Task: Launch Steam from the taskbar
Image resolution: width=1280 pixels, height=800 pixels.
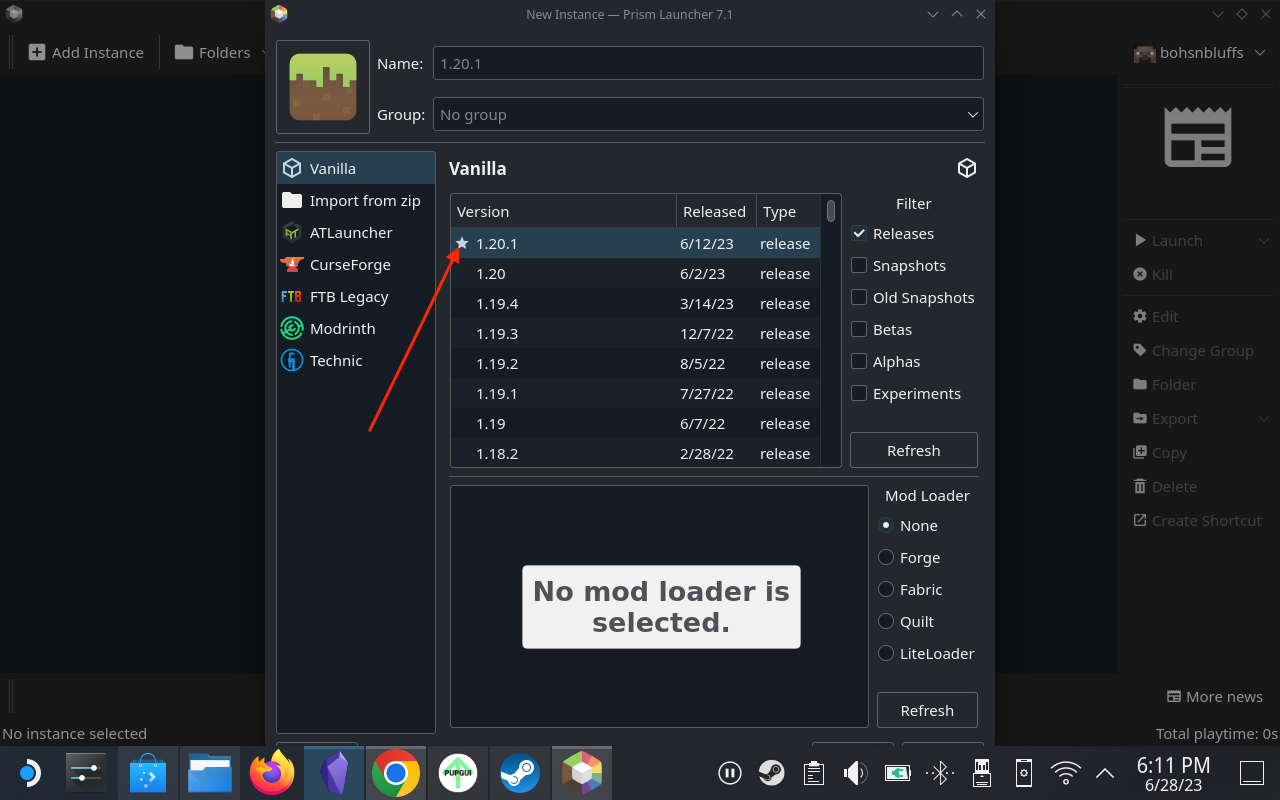Action: [x=519, y=772]
